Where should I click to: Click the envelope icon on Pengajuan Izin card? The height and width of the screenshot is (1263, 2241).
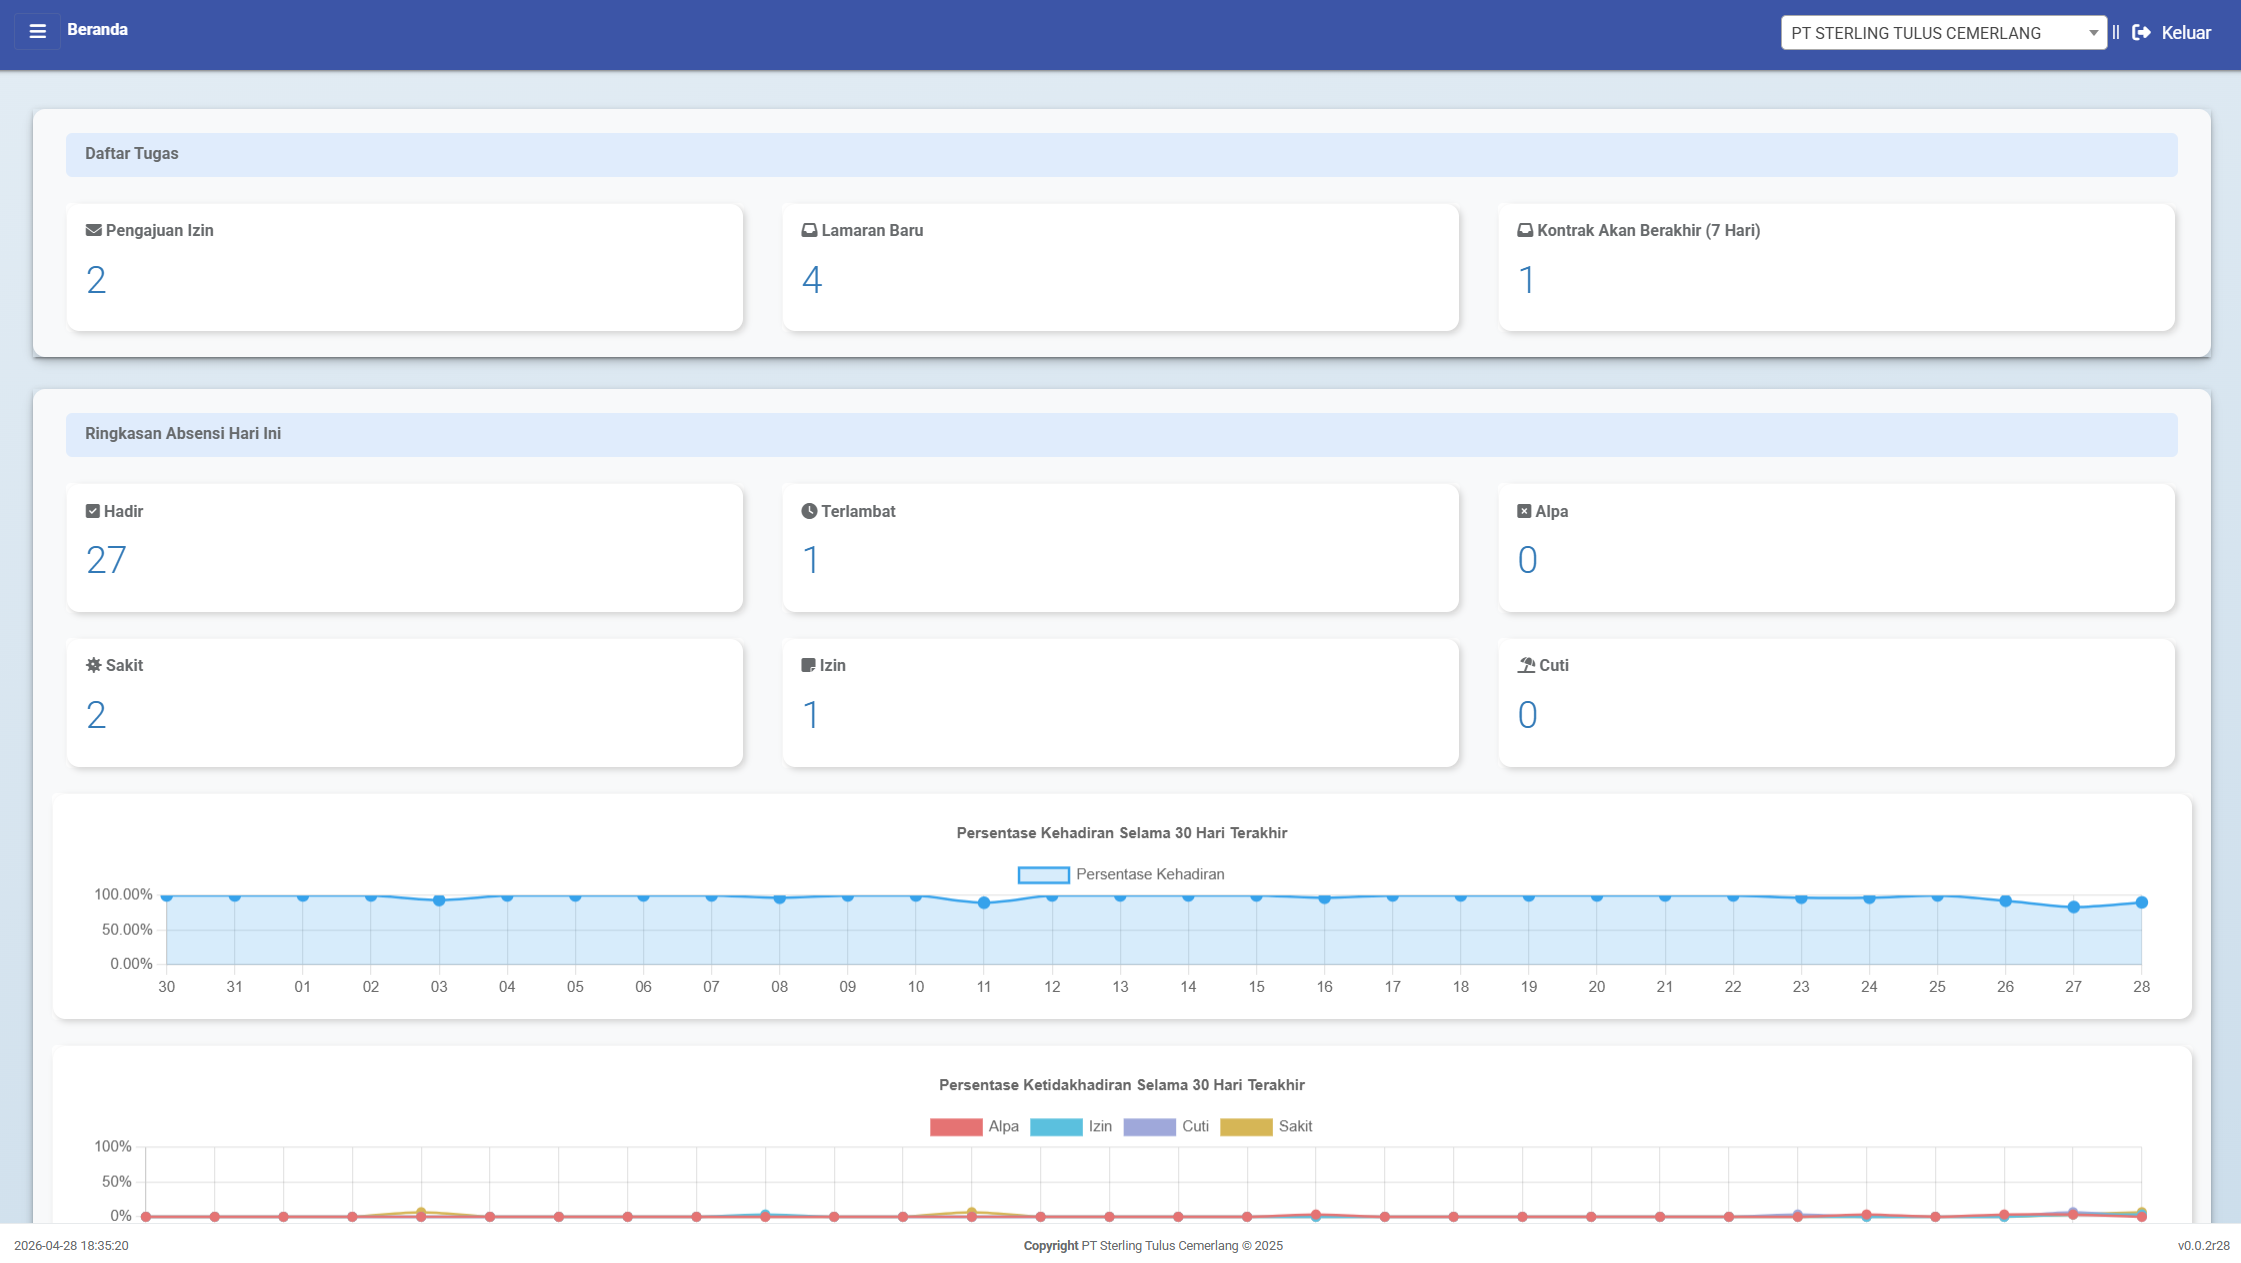tap(93, 229)
